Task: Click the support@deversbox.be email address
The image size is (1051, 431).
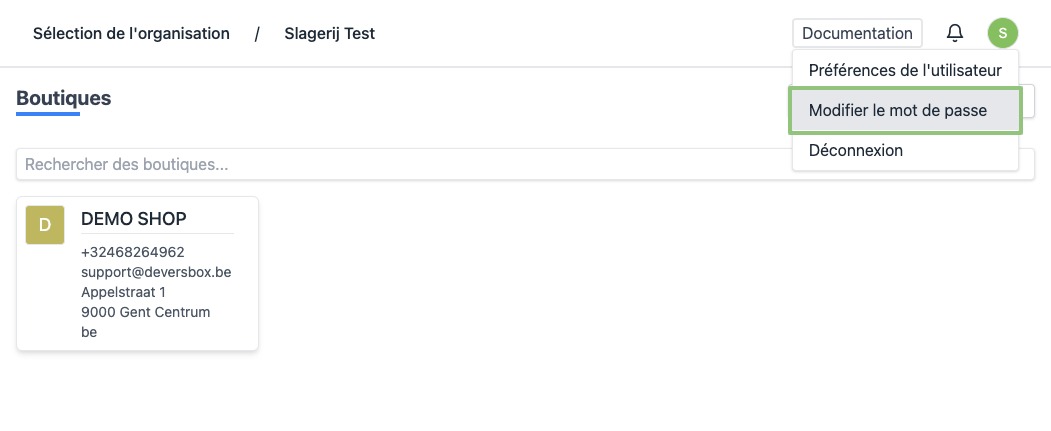Action: click(156, 272)
